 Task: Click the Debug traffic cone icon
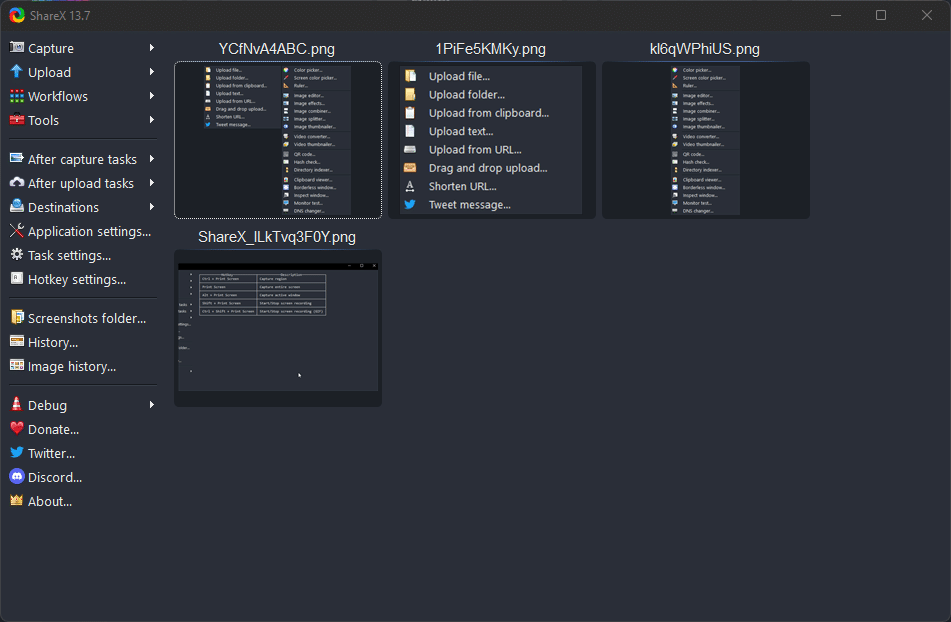coord(17,404)
